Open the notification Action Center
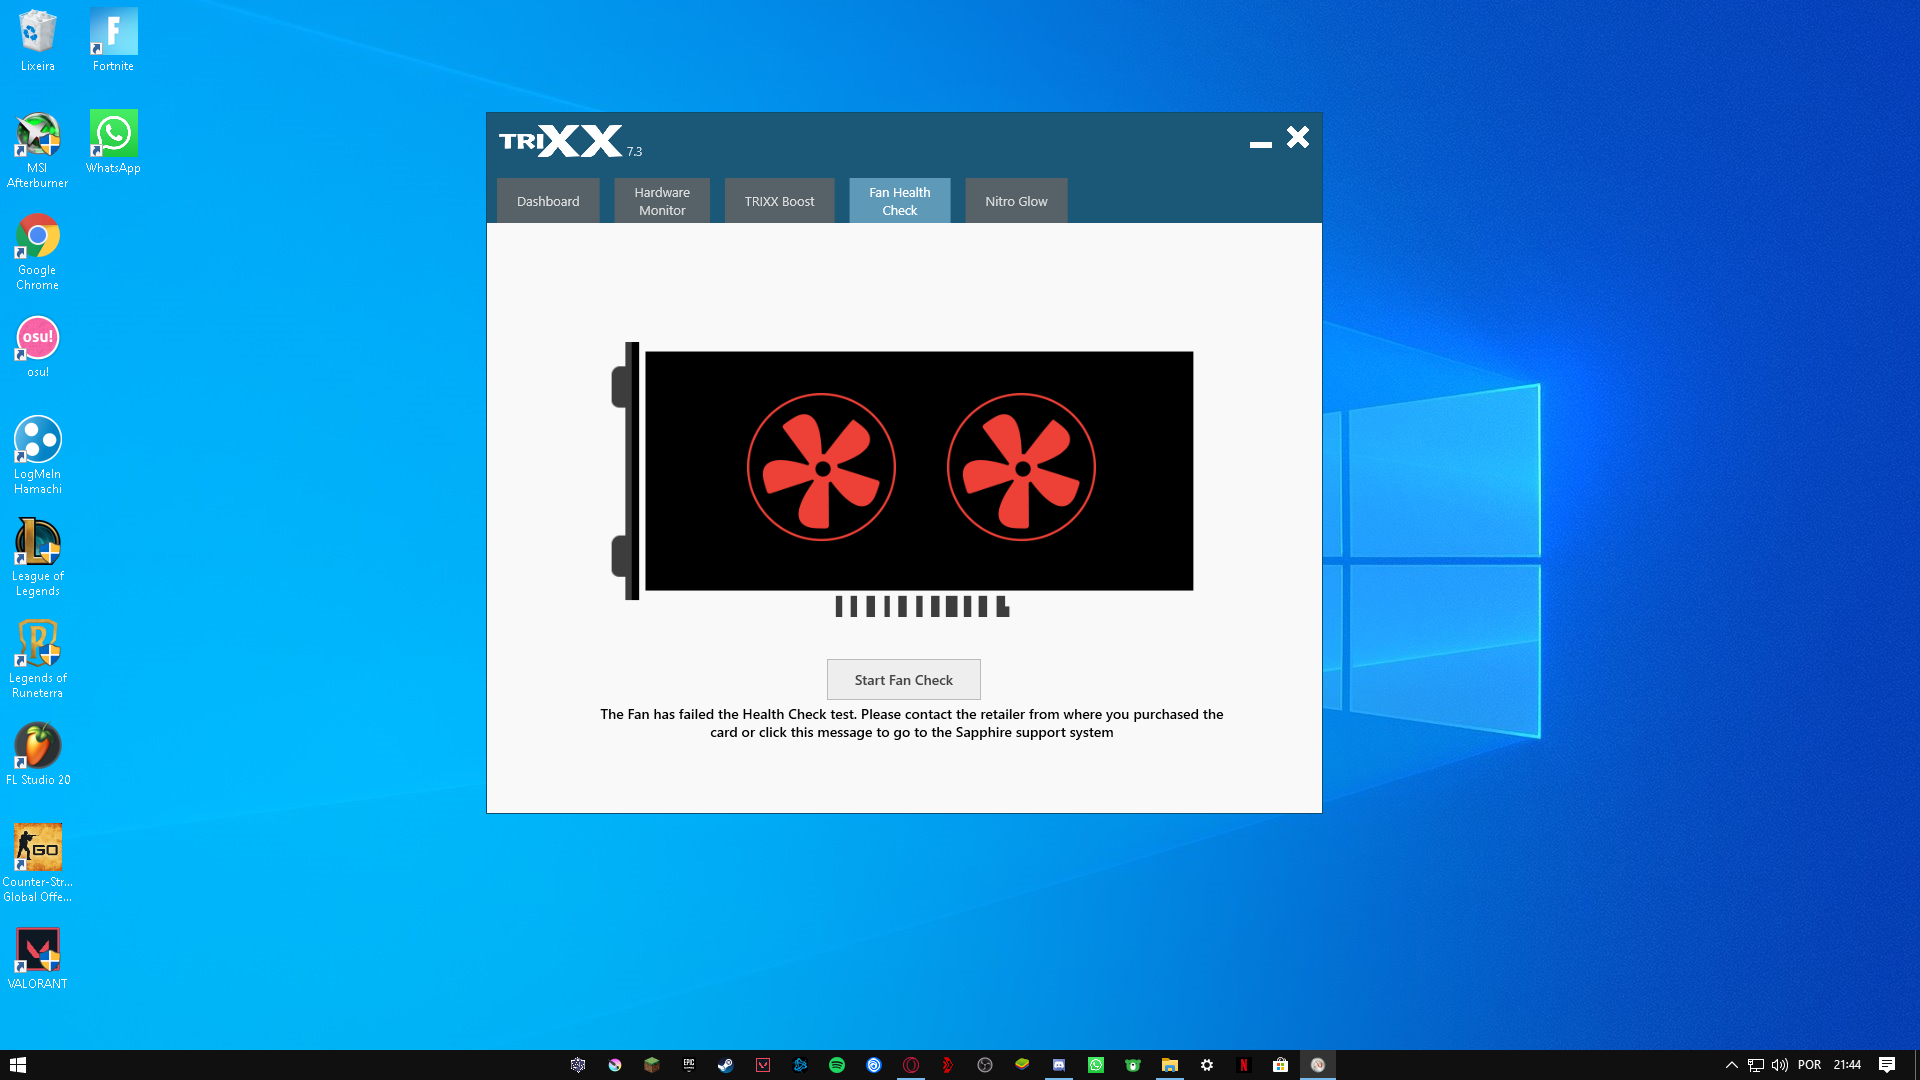The width and height of the screenshot is (1920, 1080). click(1887, 1065)
